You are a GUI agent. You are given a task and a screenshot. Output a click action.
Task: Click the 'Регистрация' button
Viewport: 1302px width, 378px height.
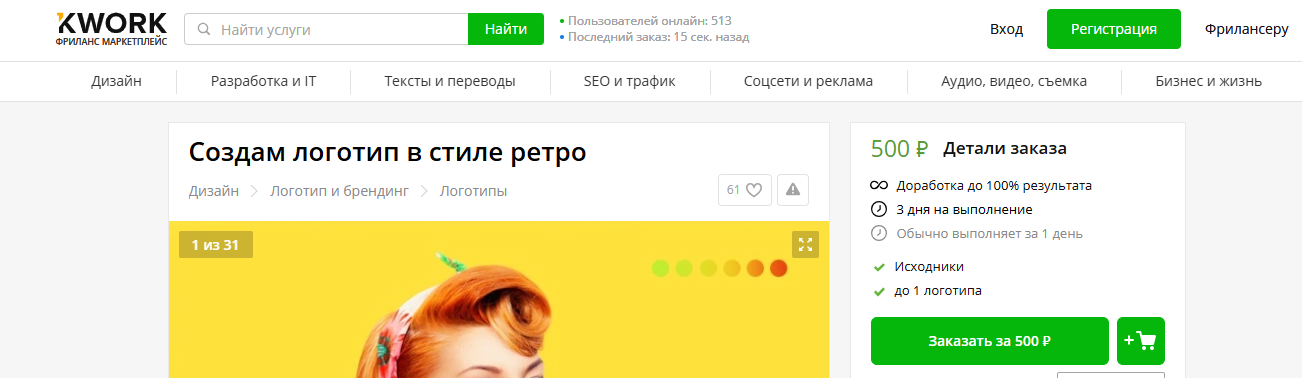pos(1114,29)
